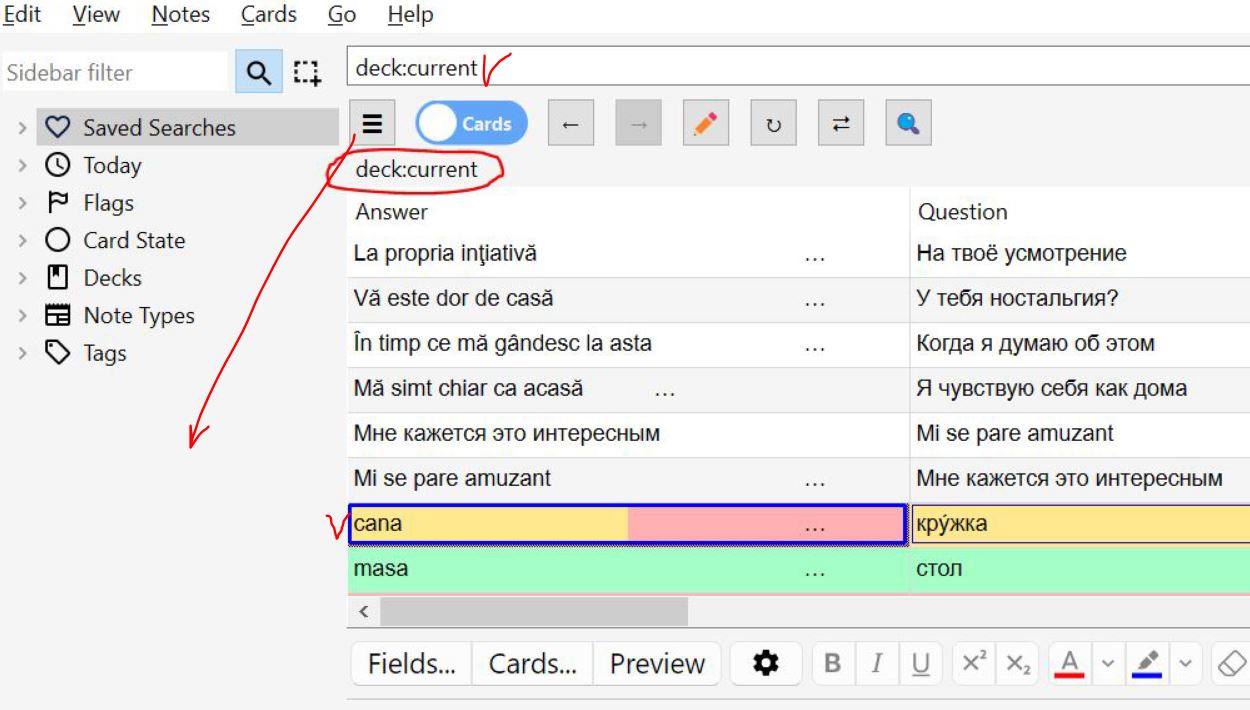Open the text color dropdown arrow

pyautogui.click(x=1107, y=663)
